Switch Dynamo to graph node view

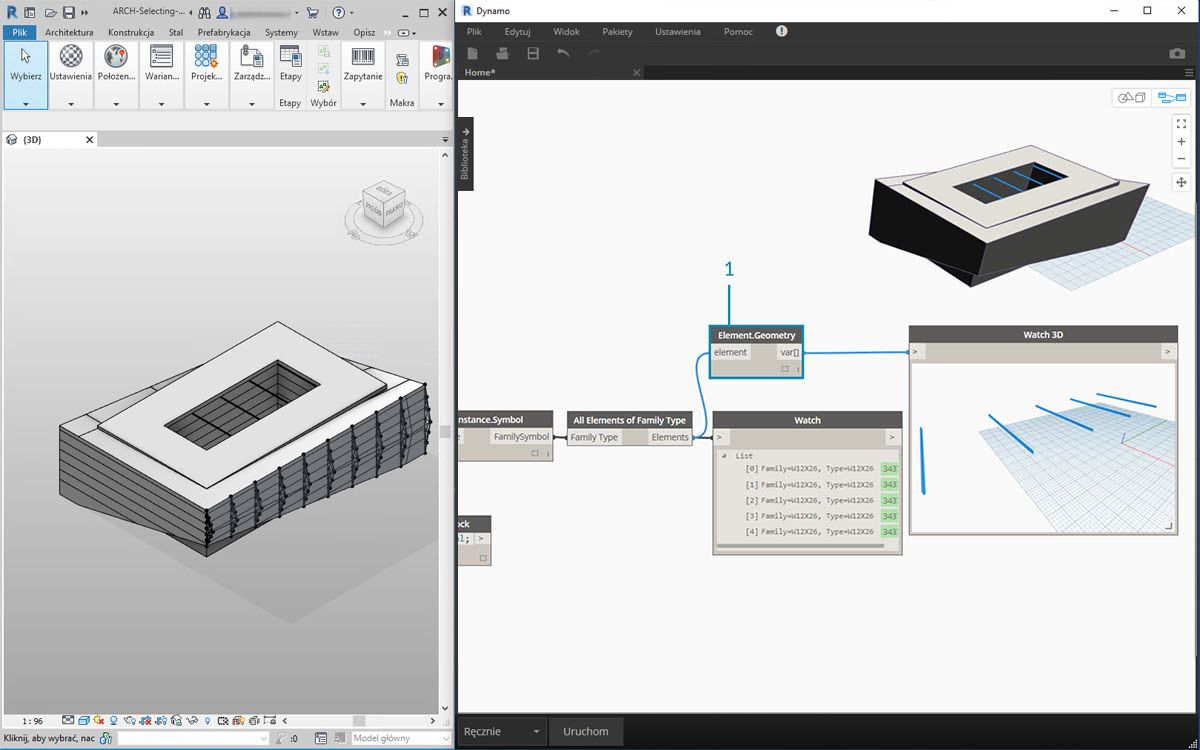click(x=1170, y=97)
